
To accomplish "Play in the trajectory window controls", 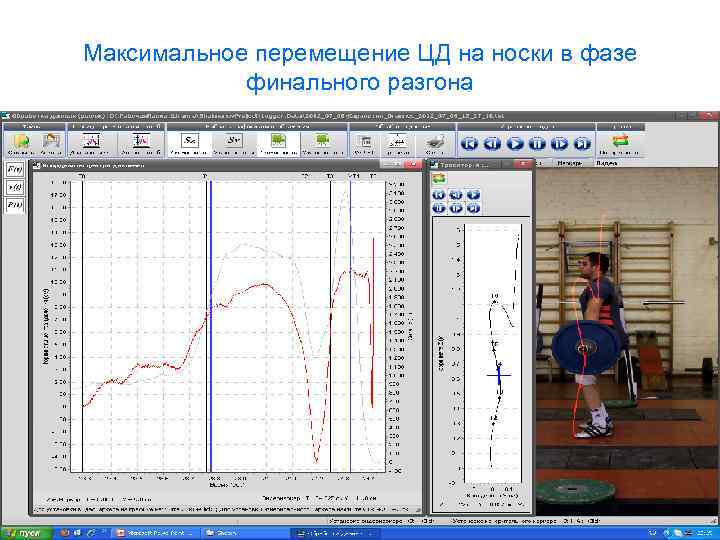I will (473, 195).
